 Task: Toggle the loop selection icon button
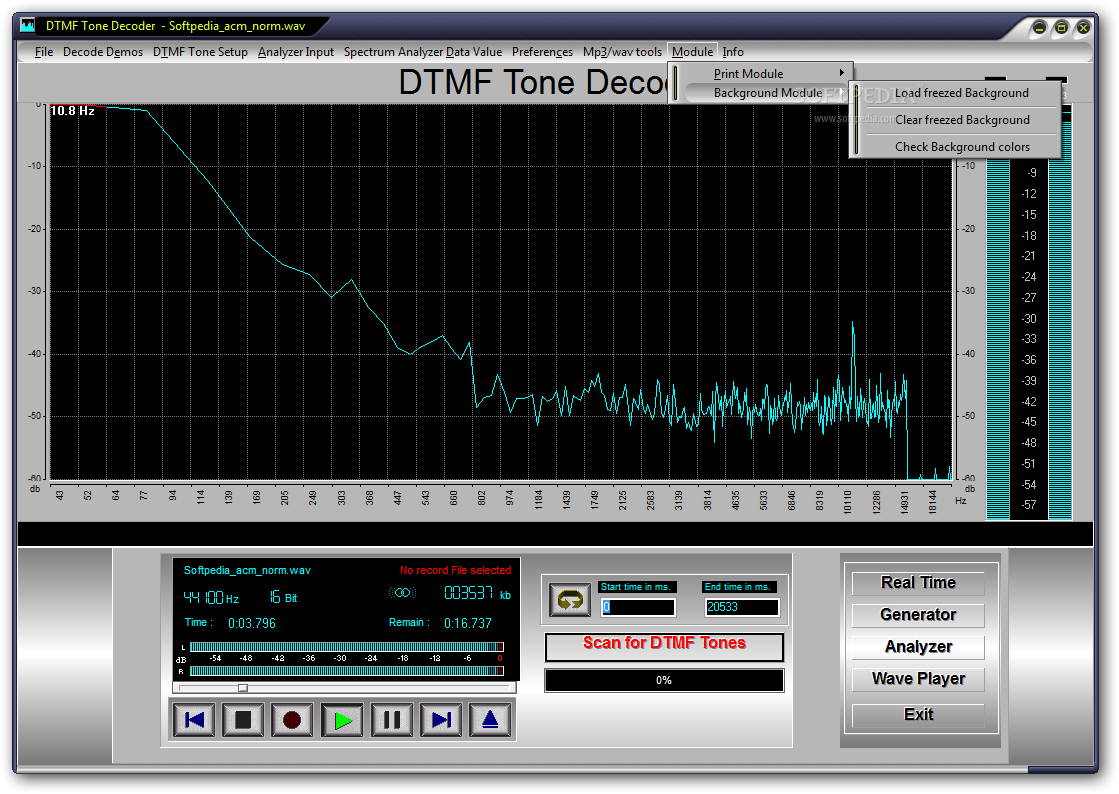point(569,600)
